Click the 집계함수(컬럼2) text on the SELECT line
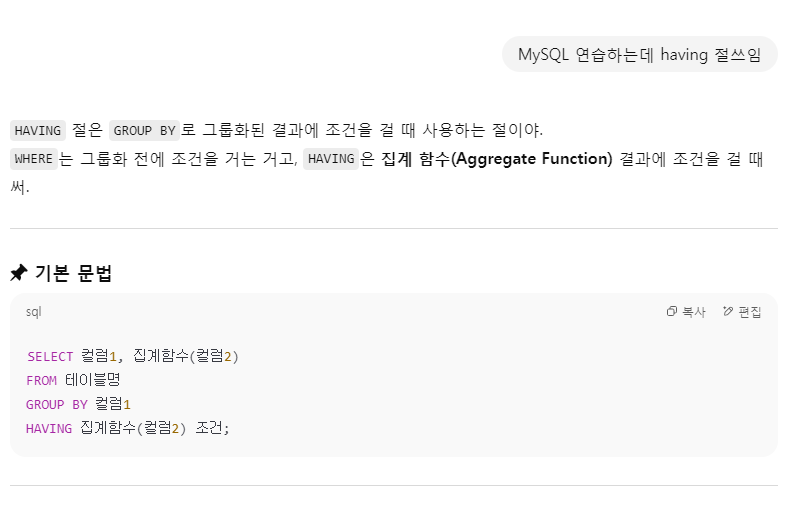 pyautogui.click(x=186, y=356)
